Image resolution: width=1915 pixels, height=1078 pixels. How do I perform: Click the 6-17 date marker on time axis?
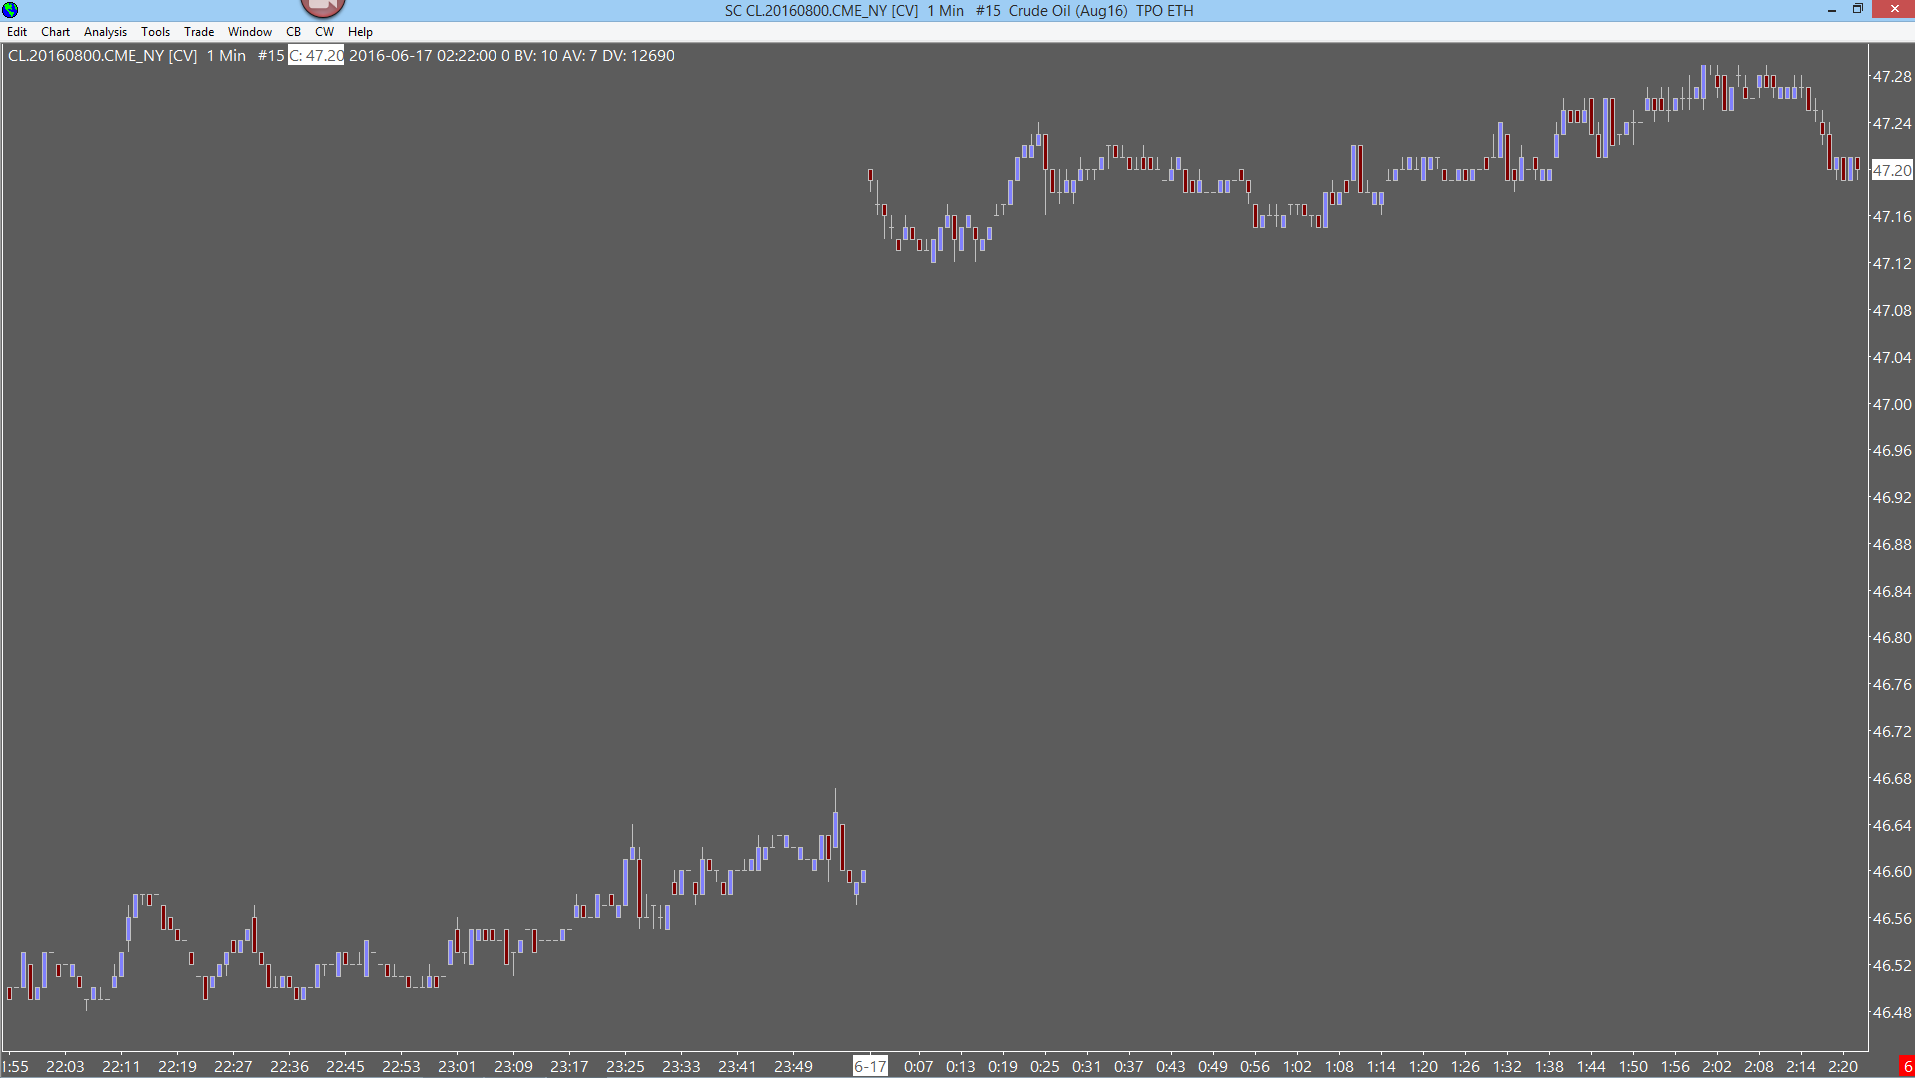coord(870,1066)
